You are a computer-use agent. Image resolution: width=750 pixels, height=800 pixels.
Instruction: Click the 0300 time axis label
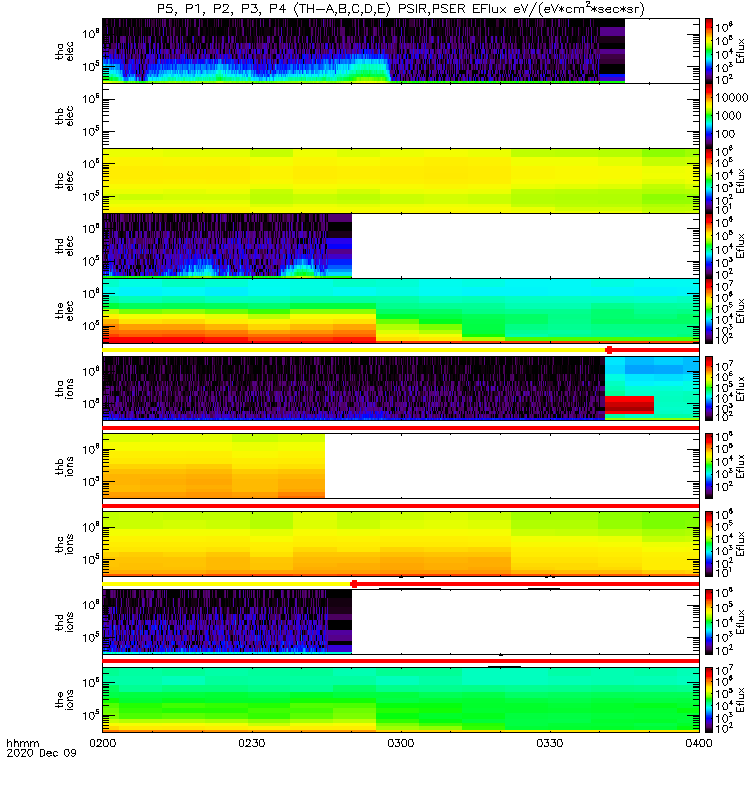tap(401, 743)
